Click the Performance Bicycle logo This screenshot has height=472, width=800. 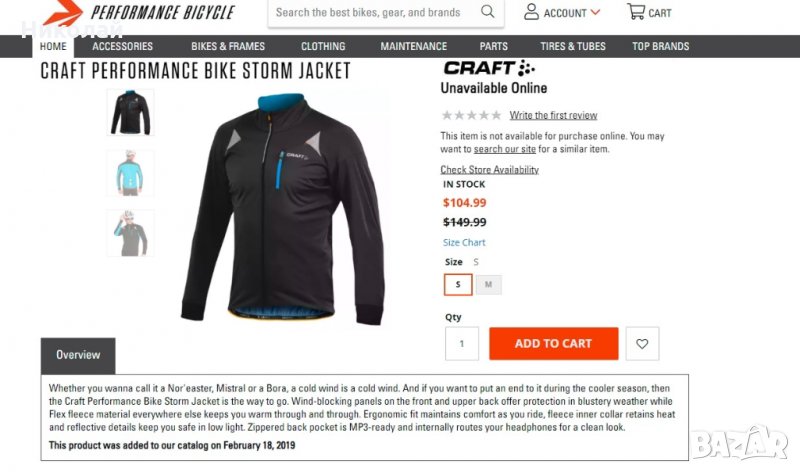tap(139, 13)
